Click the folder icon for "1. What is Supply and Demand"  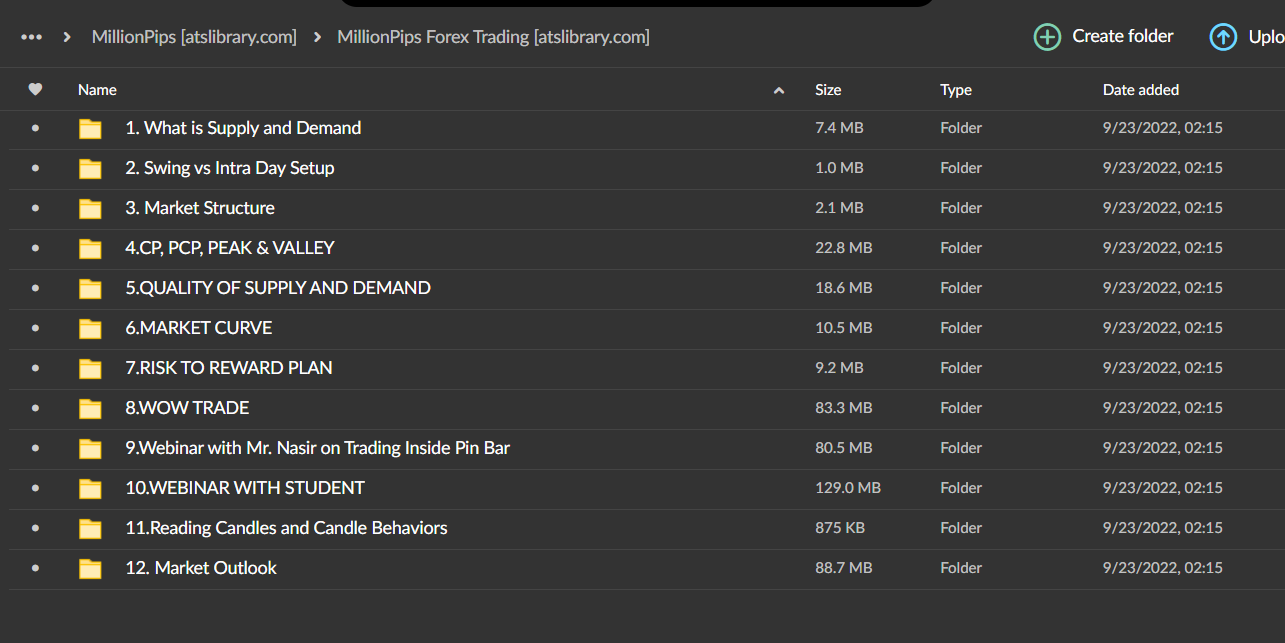(x=90, y=128)
